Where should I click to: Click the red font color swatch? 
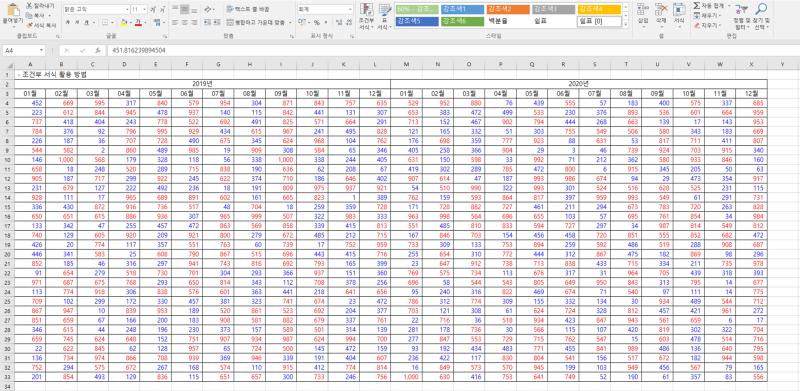[138, 22]
